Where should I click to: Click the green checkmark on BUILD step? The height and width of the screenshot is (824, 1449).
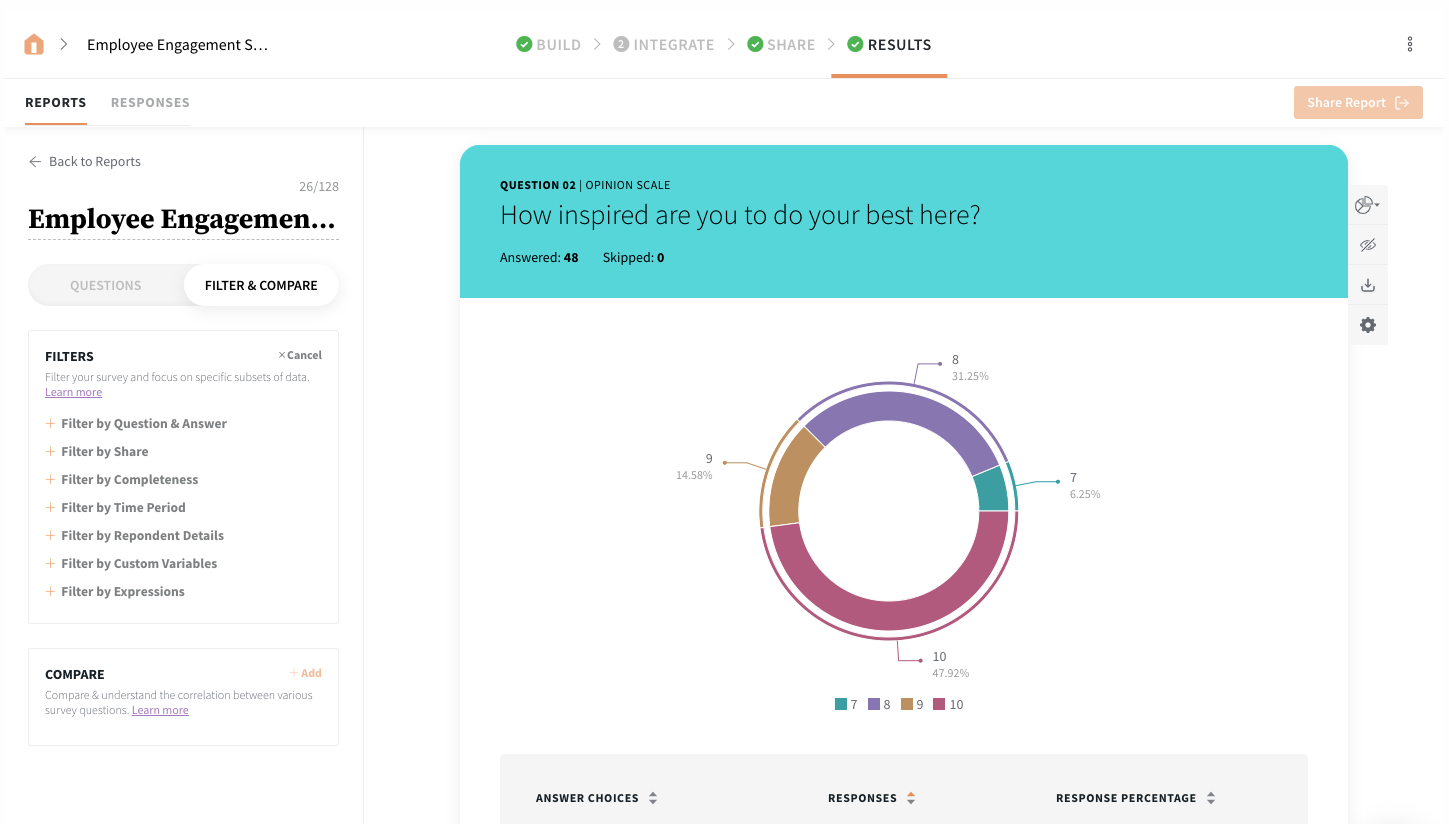522,44
